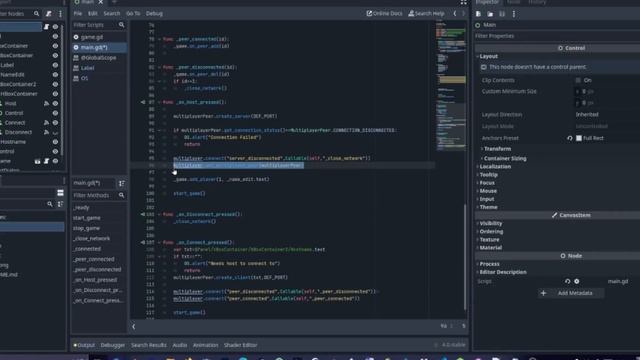Click the scene instance icon on the game node
Screen dimensions: 640x360
point(37,161)
